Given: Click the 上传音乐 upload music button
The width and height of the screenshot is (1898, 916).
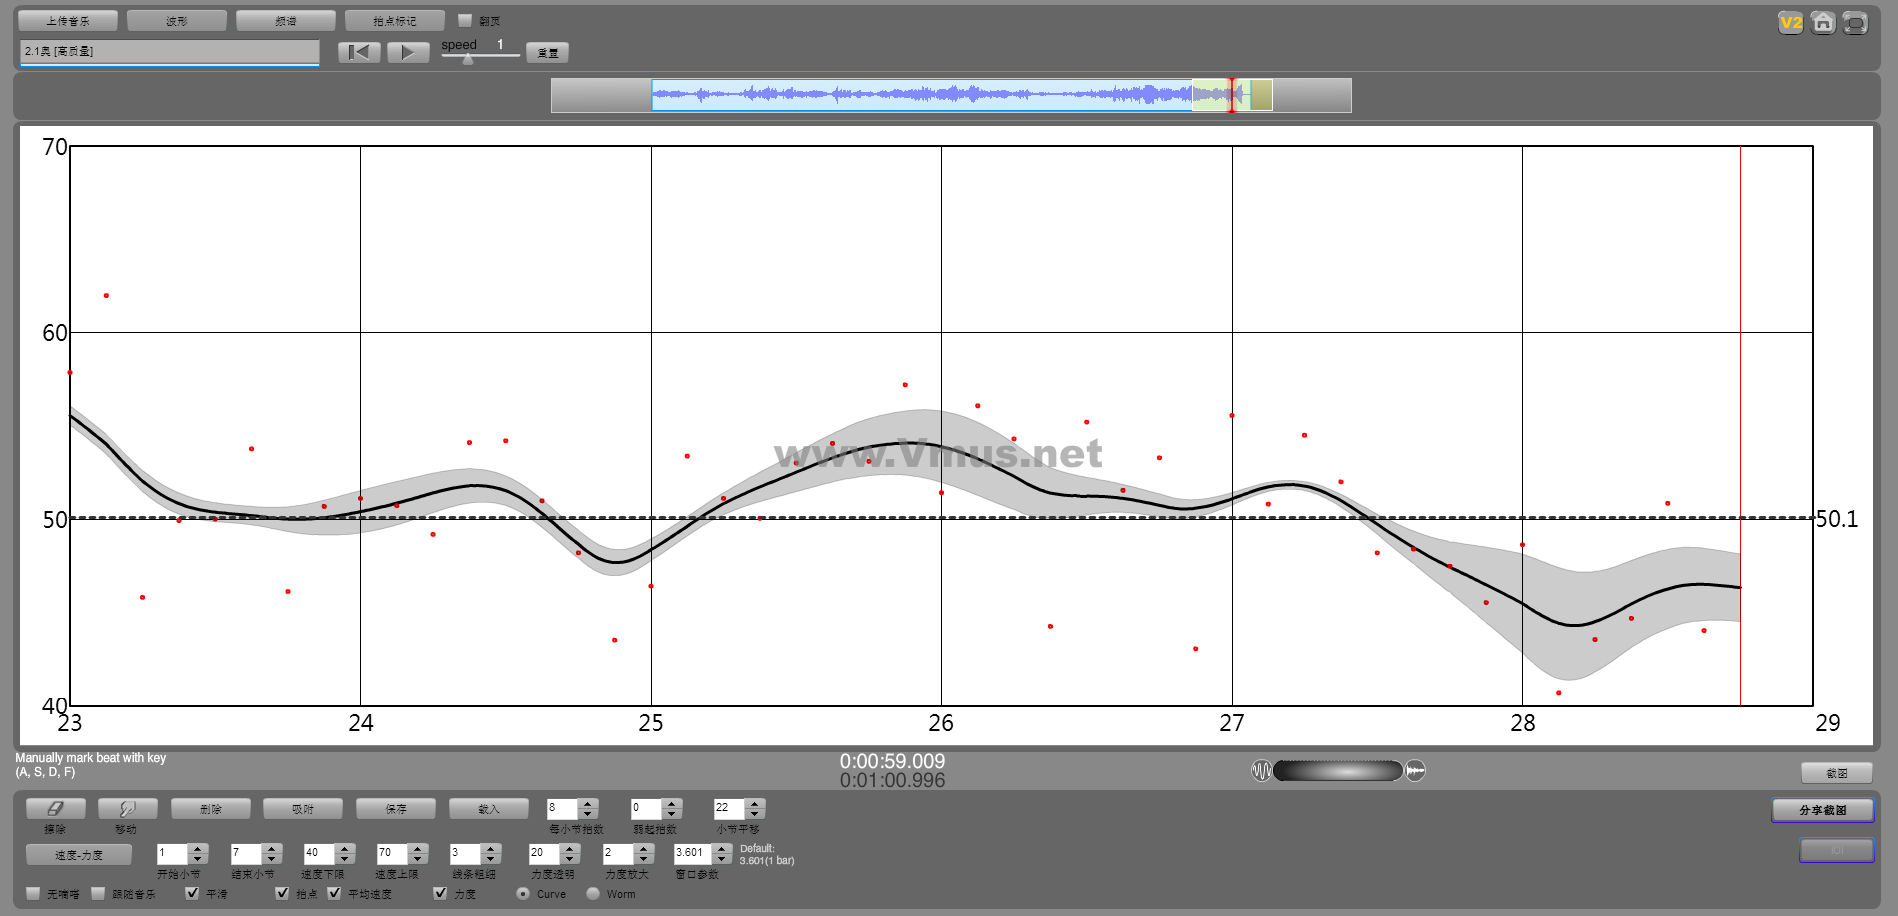Looking at the screenshot, I should click(68, 21).
